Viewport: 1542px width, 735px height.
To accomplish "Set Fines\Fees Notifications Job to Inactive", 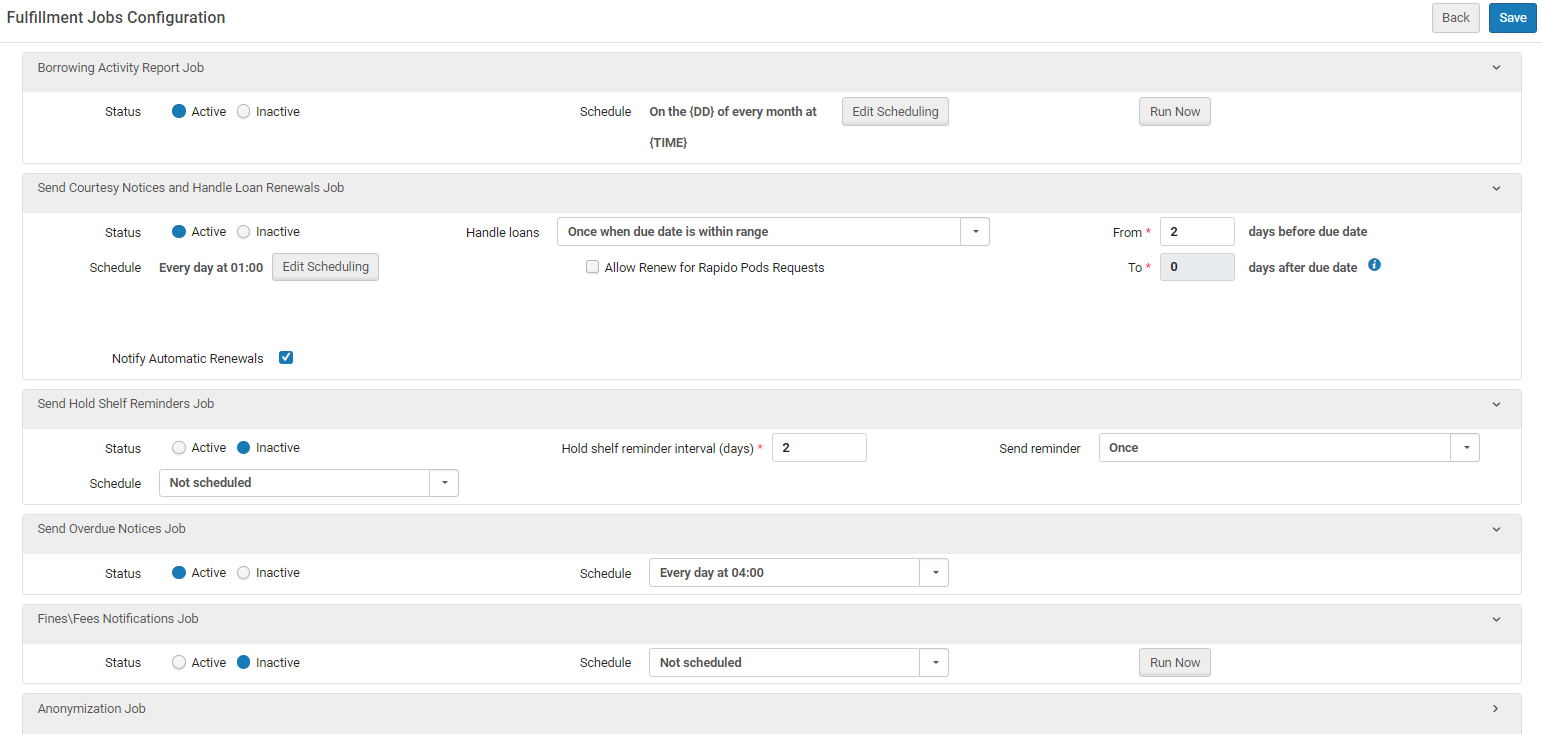I will coord(243,662).
